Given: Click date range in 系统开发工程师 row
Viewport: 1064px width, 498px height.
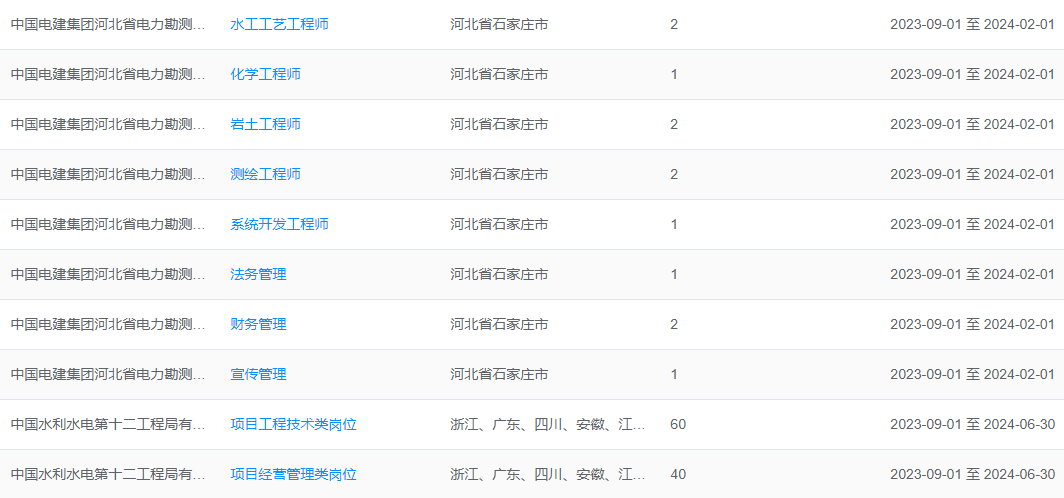Looking at the screenshot, I should [972, 224].
